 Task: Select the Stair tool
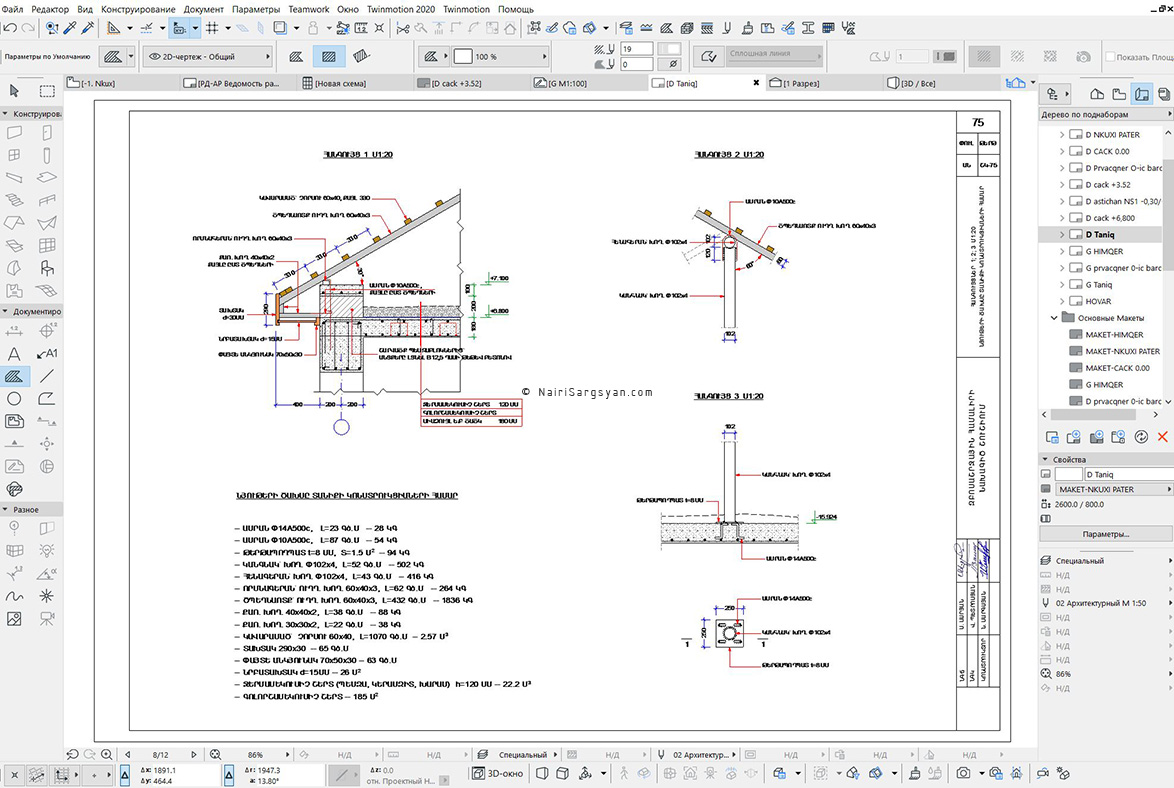click(14, 200)
